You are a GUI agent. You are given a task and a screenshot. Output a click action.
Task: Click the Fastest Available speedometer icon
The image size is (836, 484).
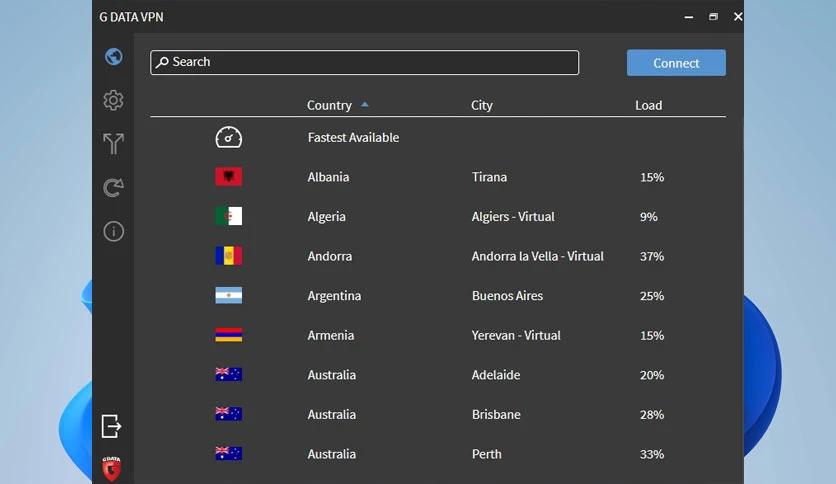tap(229, 138)
